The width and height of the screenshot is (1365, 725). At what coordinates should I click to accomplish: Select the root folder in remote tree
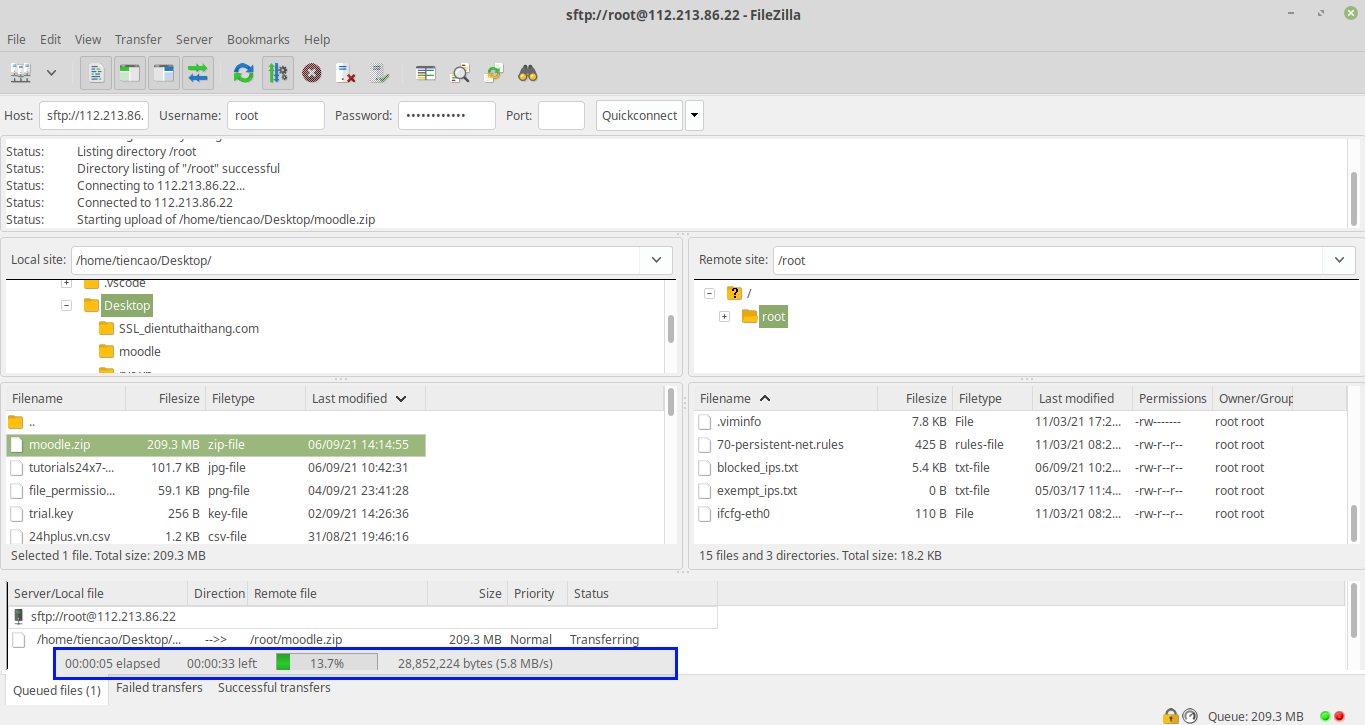click(774, 316)
